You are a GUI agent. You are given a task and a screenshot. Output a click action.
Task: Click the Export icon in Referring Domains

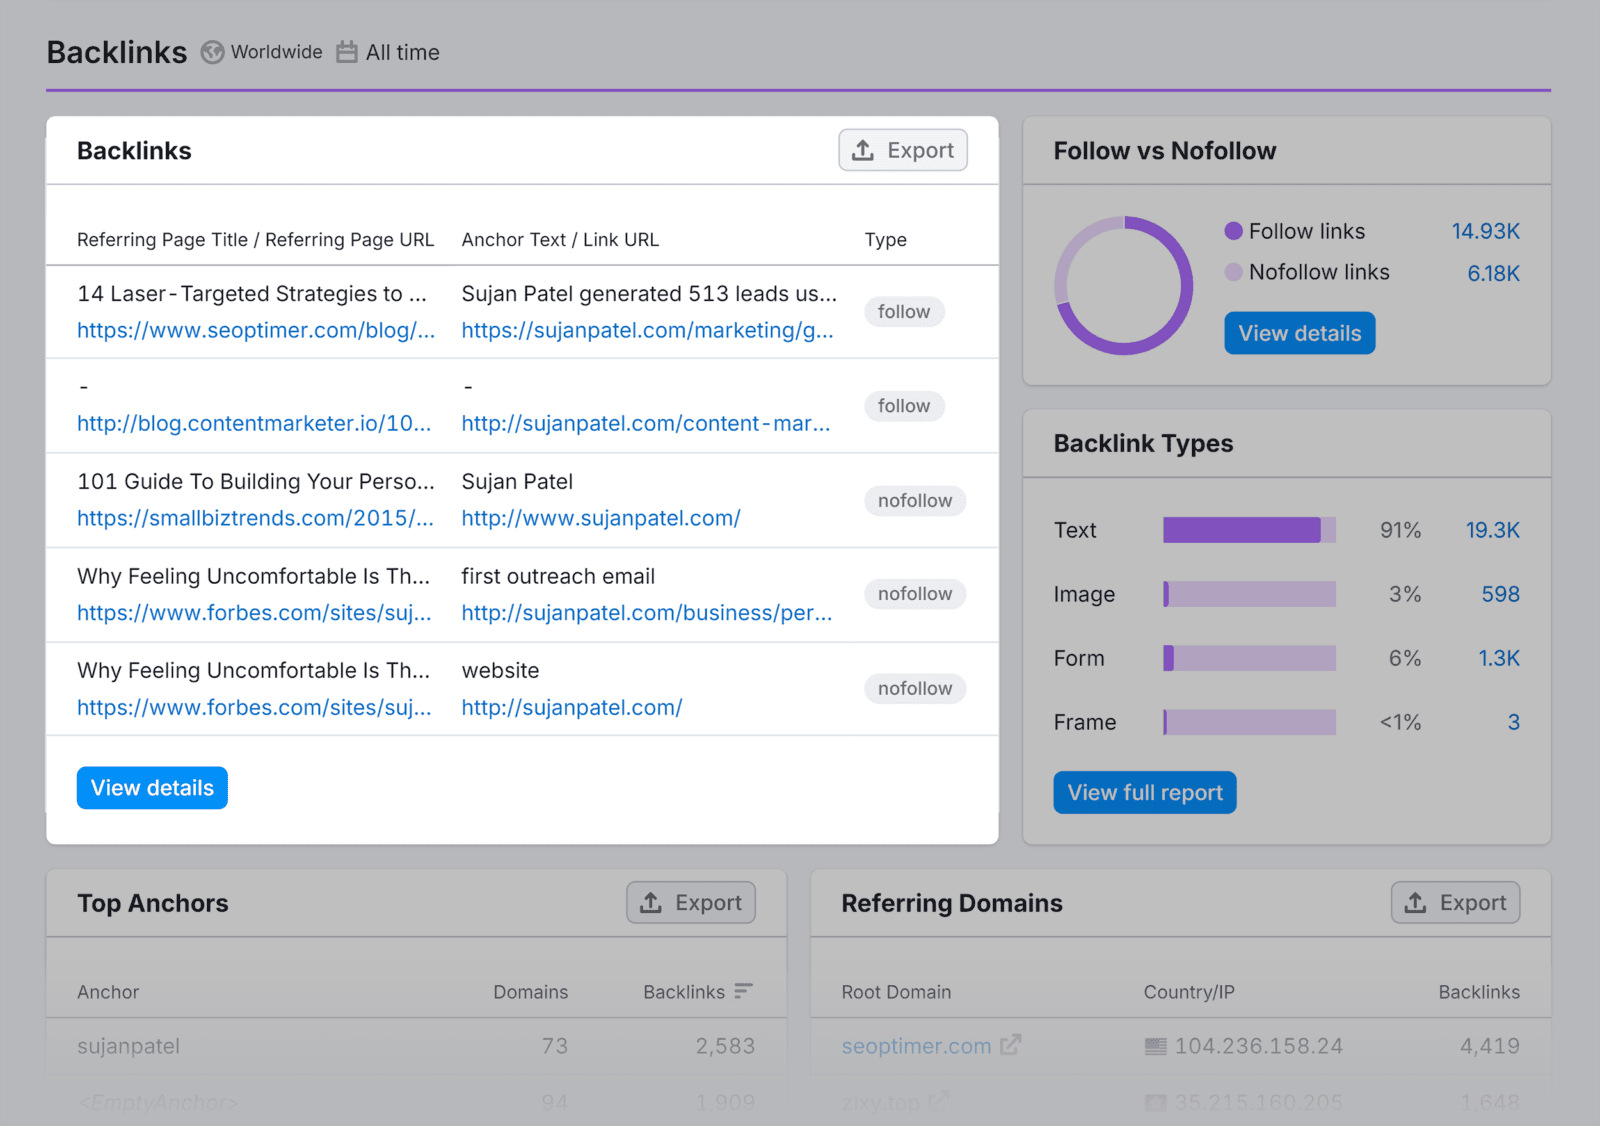[1415, 902]
